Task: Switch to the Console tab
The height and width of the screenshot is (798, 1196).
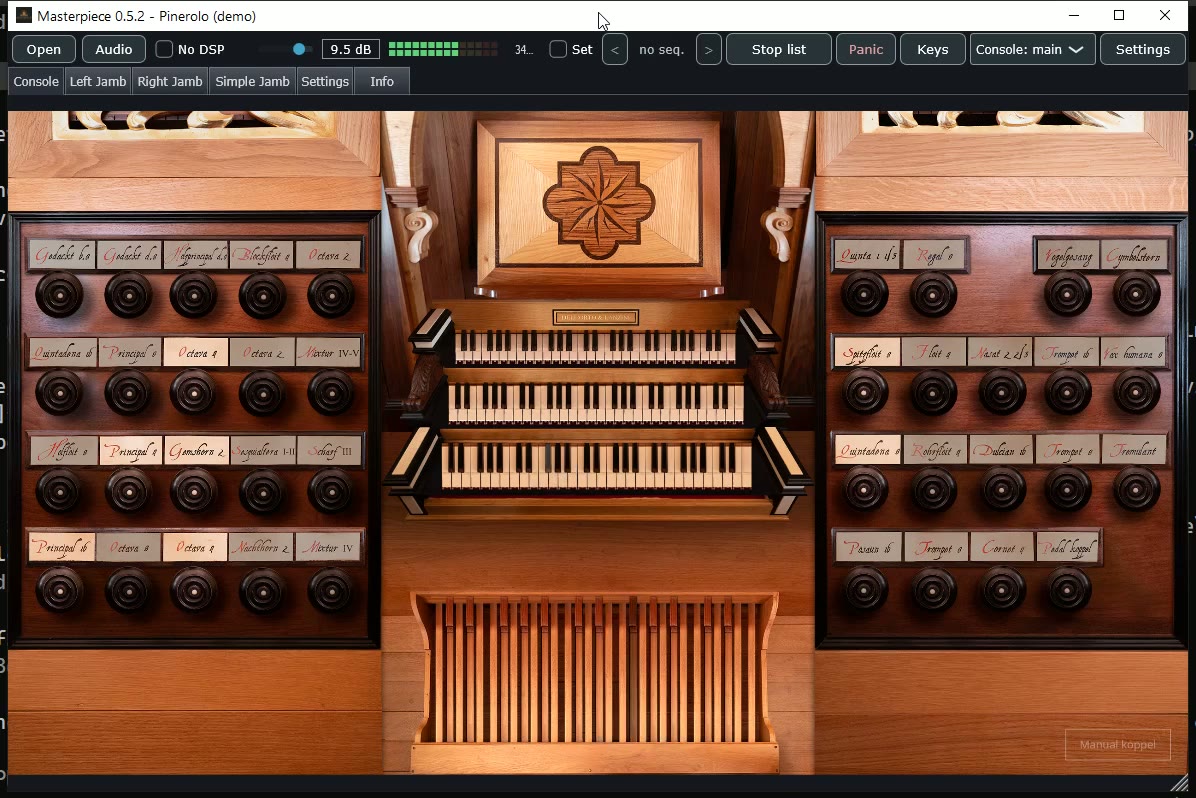Action: tap(36, 82)
